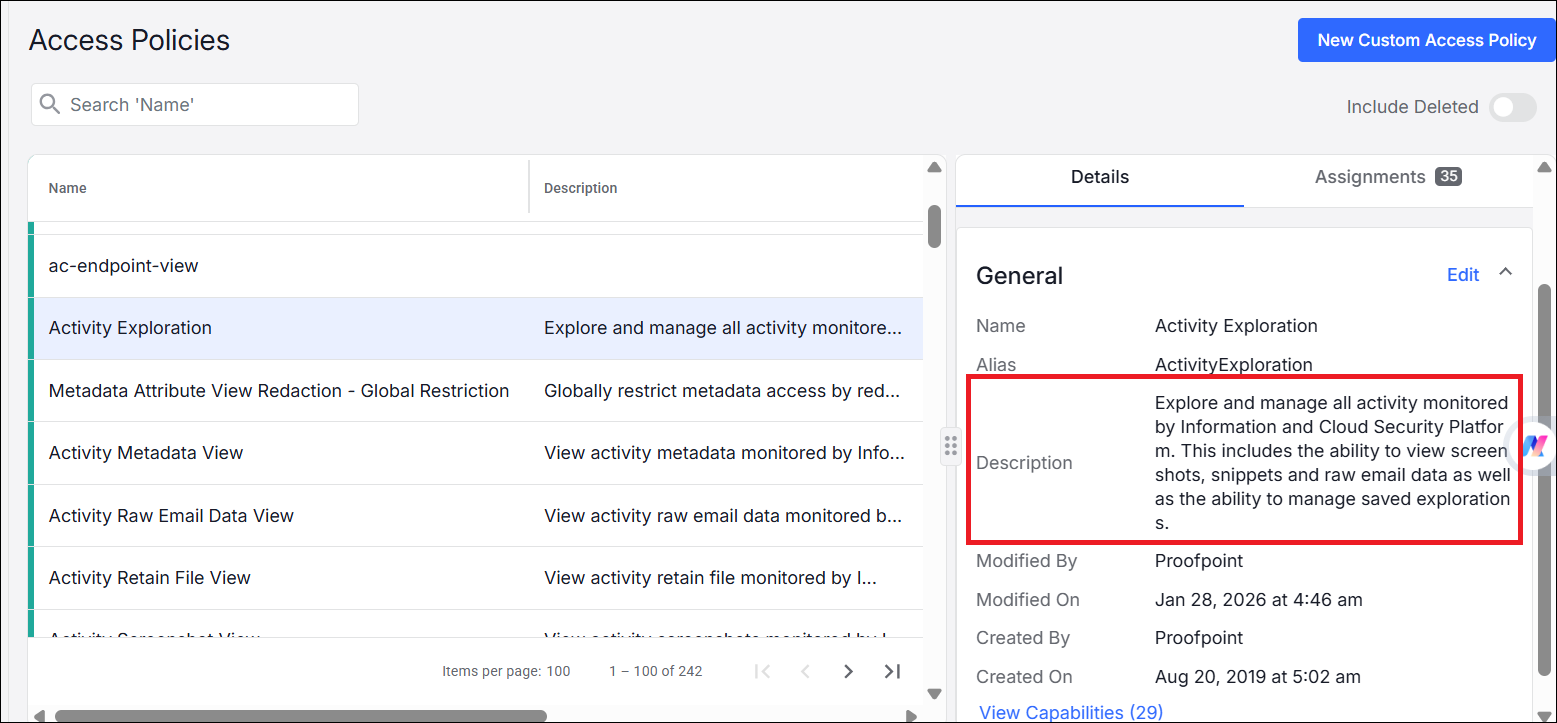Click New Custom Access Policy button

click(x=1426, y=40)
